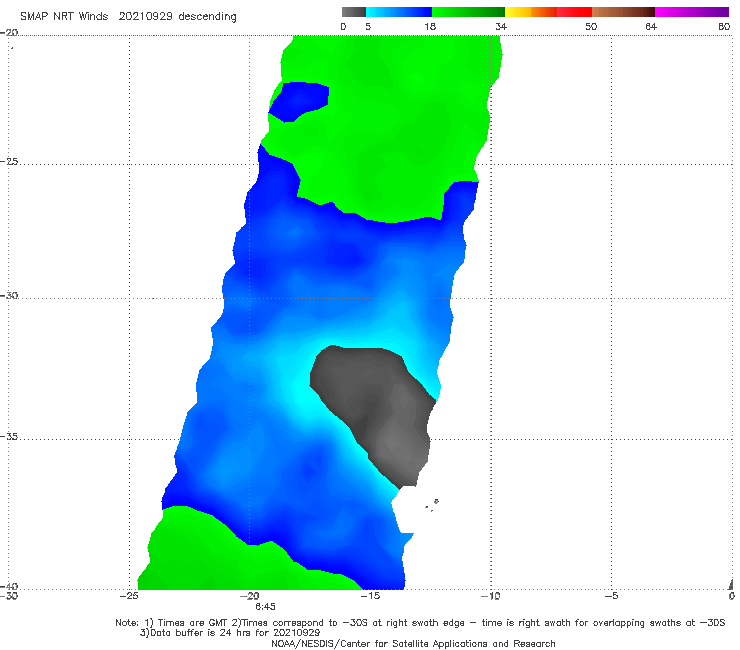This screenshot has width=740, height=650.
Task: Click the color bar label 64
Action: point(651,26)
